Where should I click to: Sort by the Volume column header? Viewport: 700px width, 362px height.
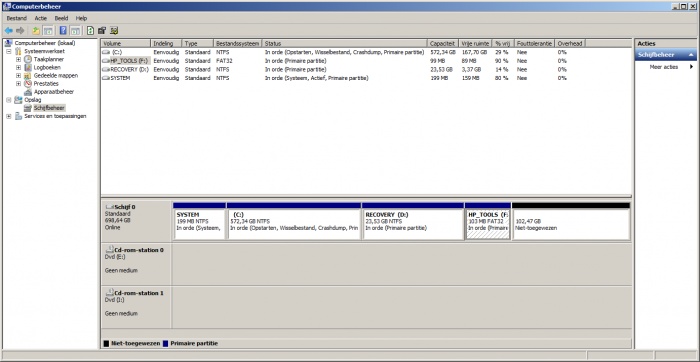click(126, 43)
